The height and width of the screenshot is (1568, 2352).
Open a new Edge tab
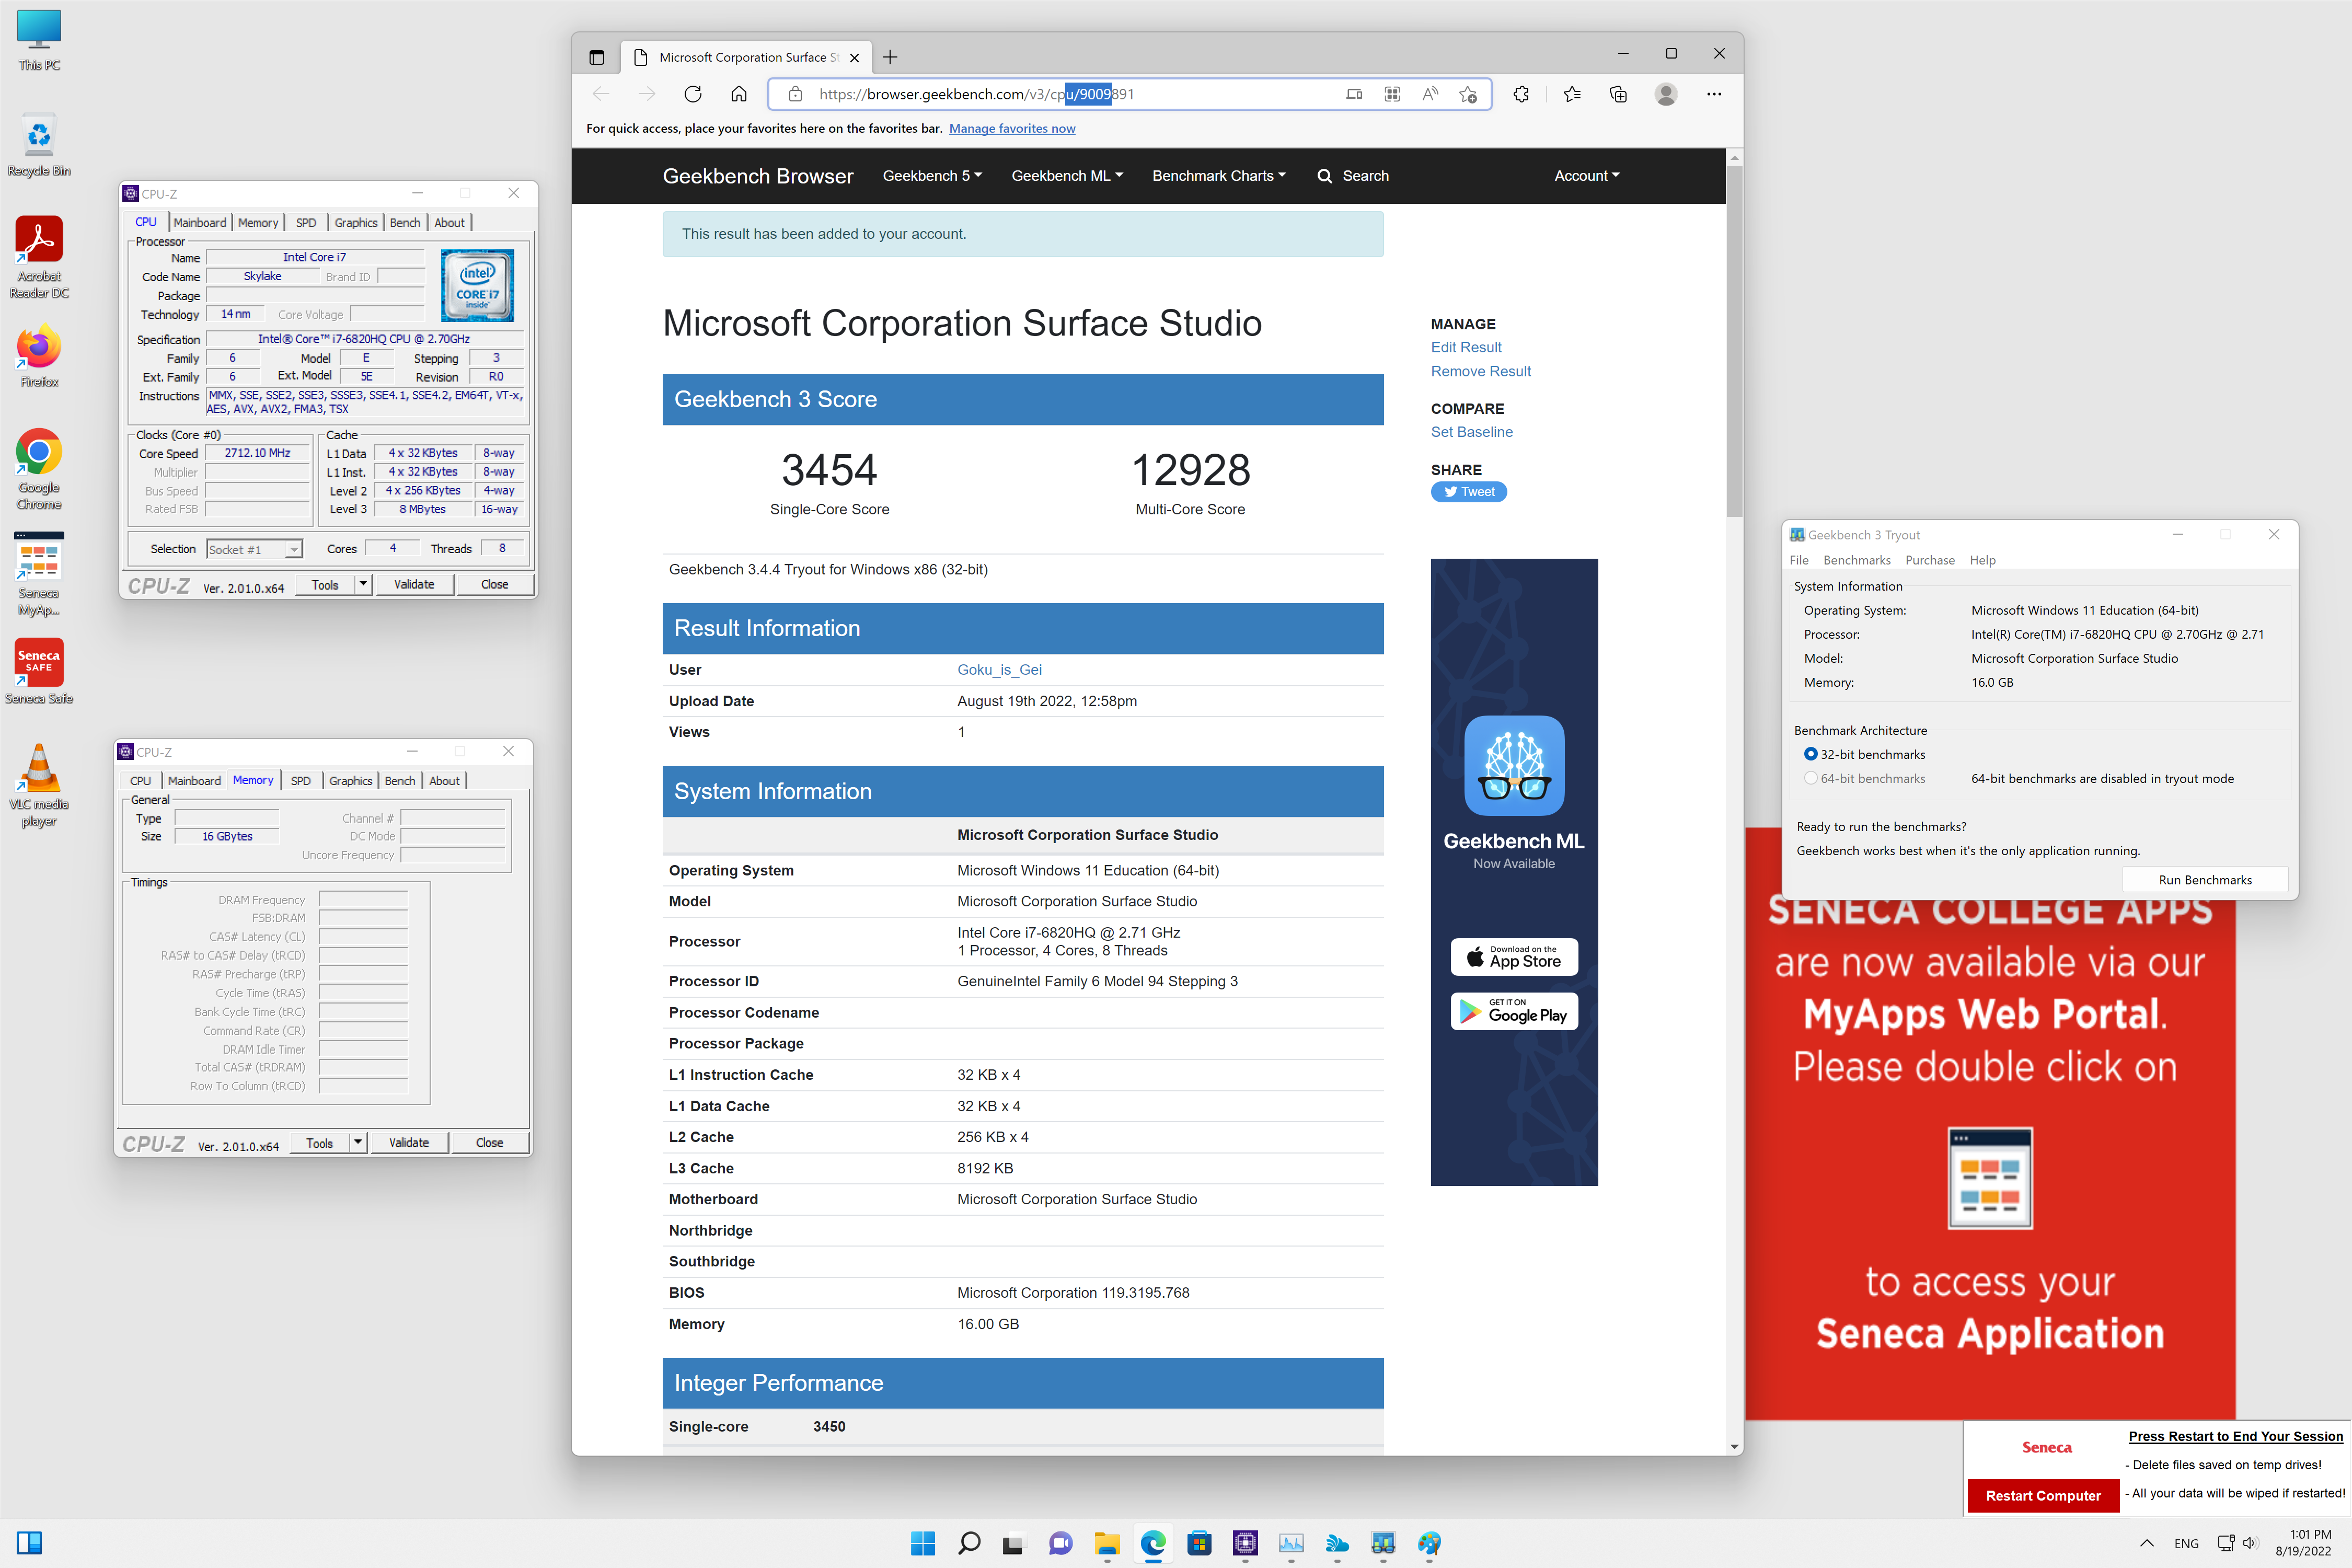pos(890,57)
